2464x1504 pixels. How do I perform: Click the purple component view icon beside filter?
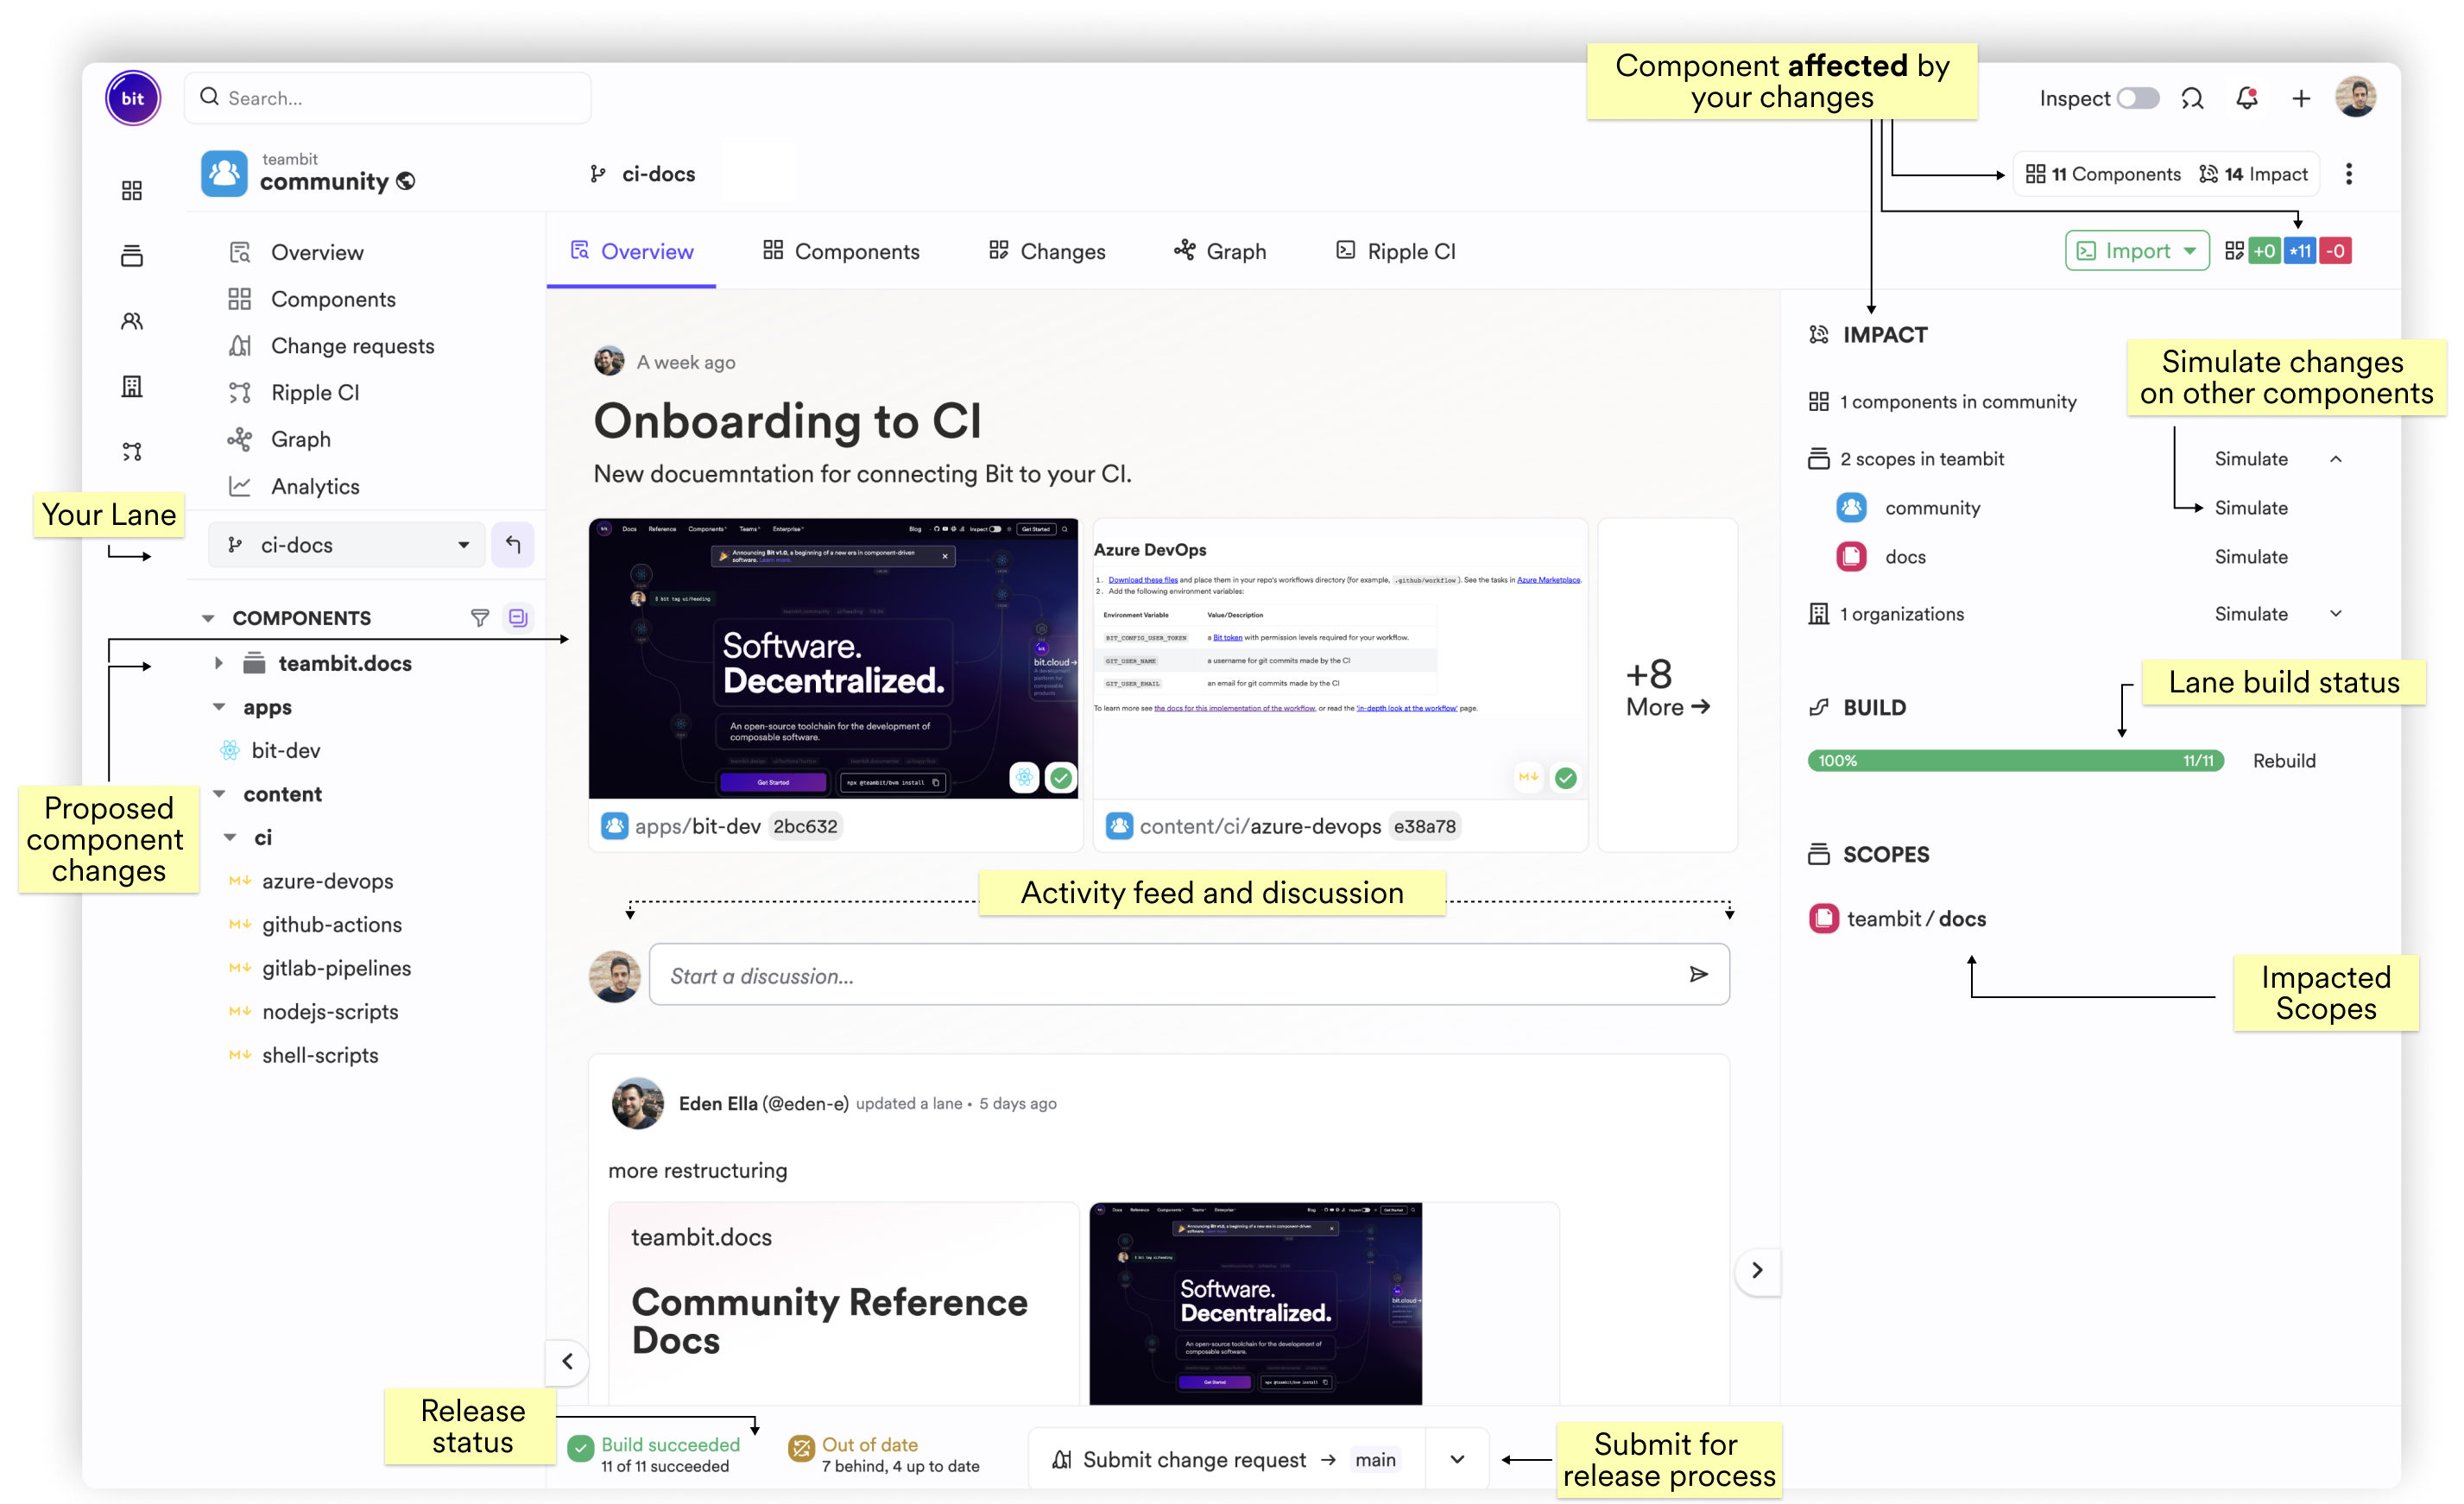pyautogui.click(x=518, y=618)
